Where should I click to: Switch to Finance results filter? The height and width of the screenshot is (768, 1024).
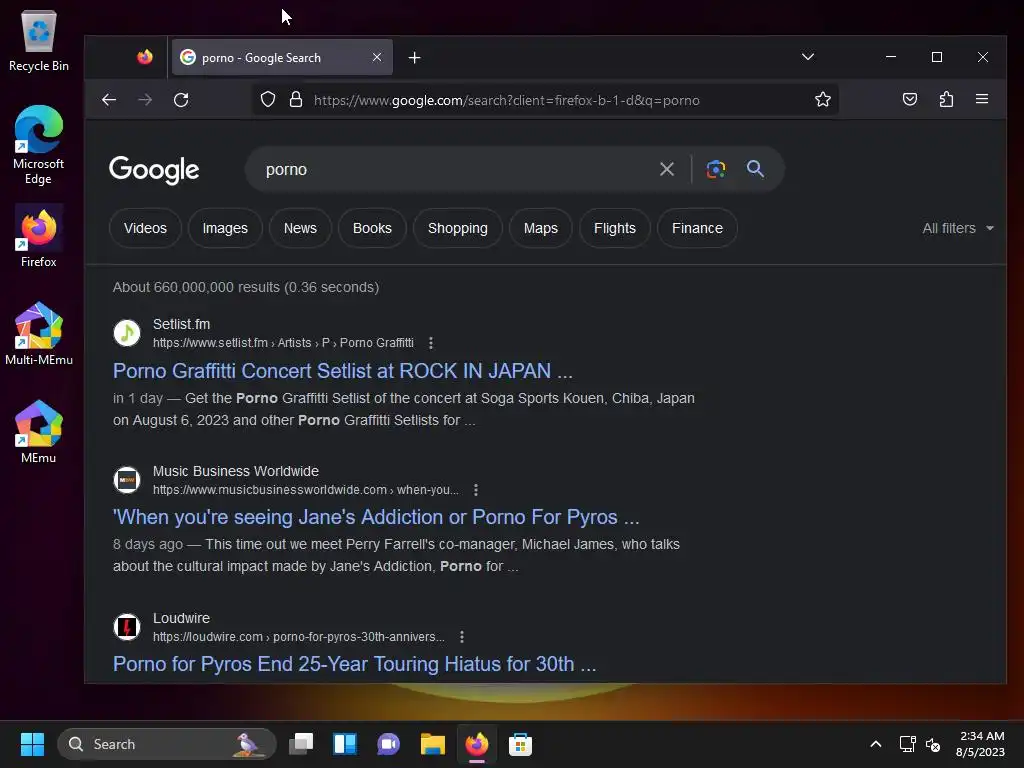point(697,229)
